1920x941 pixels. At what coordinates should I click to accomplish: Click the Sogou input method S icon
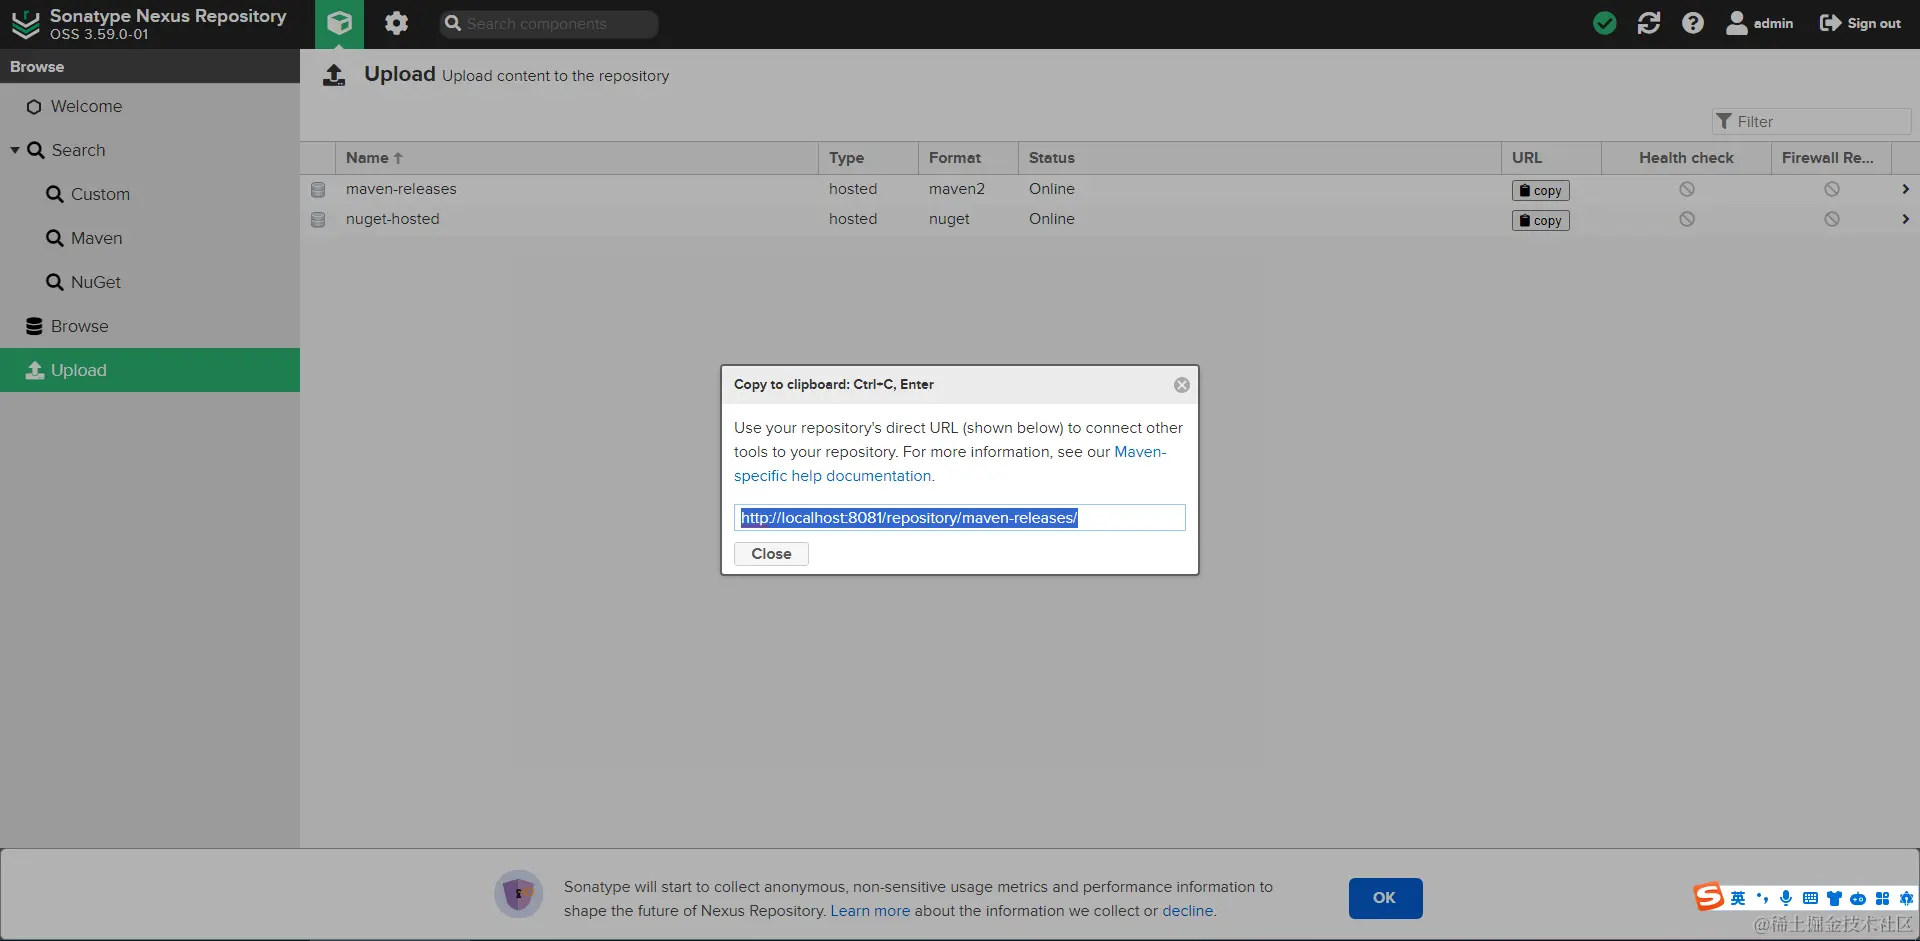[1709, 897]
